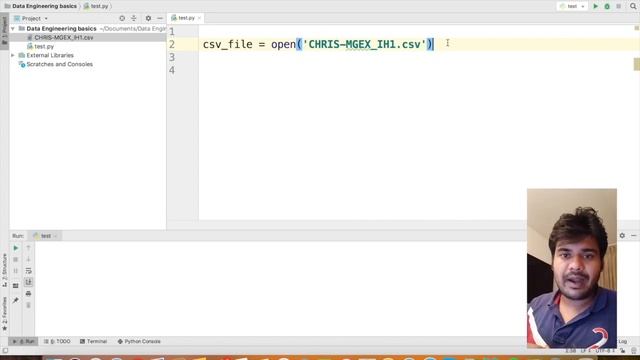Click the pause output icon in Run panel
This screenshot has width=640, height=360.
point(16,271)
